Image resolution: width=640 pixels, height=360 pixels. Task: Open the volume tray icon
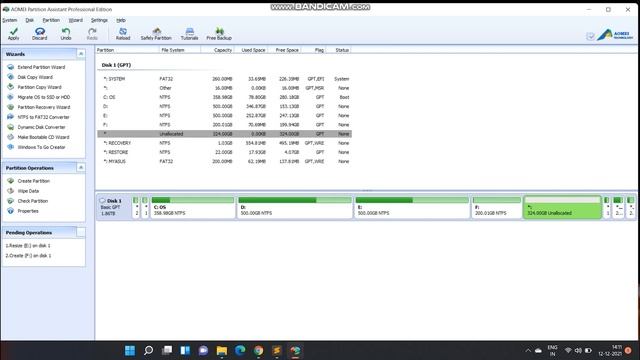(x=578, y=350)
